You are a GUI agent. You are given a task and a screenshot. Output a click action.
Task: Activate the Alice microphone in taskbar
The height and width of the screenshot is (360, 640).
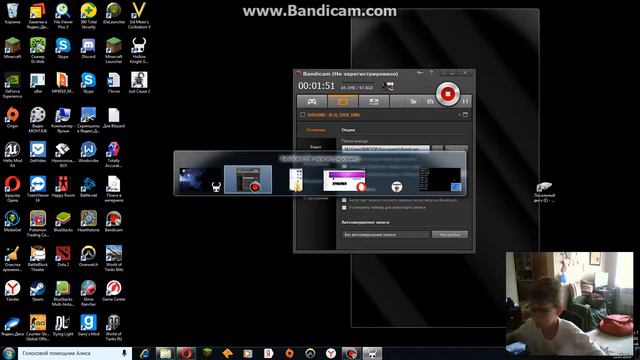coord(124,353)
